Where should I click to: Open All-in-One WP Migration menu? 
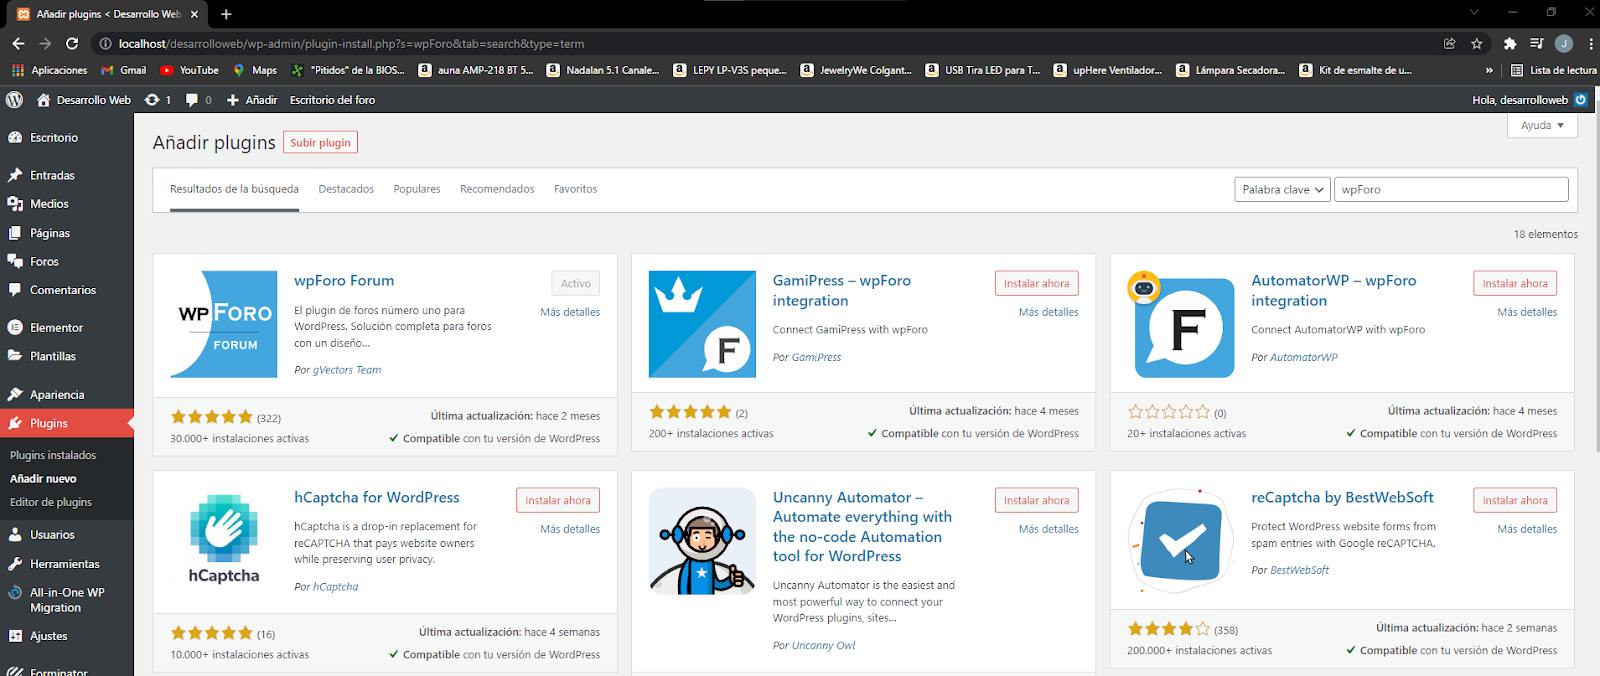pos(66,600)
